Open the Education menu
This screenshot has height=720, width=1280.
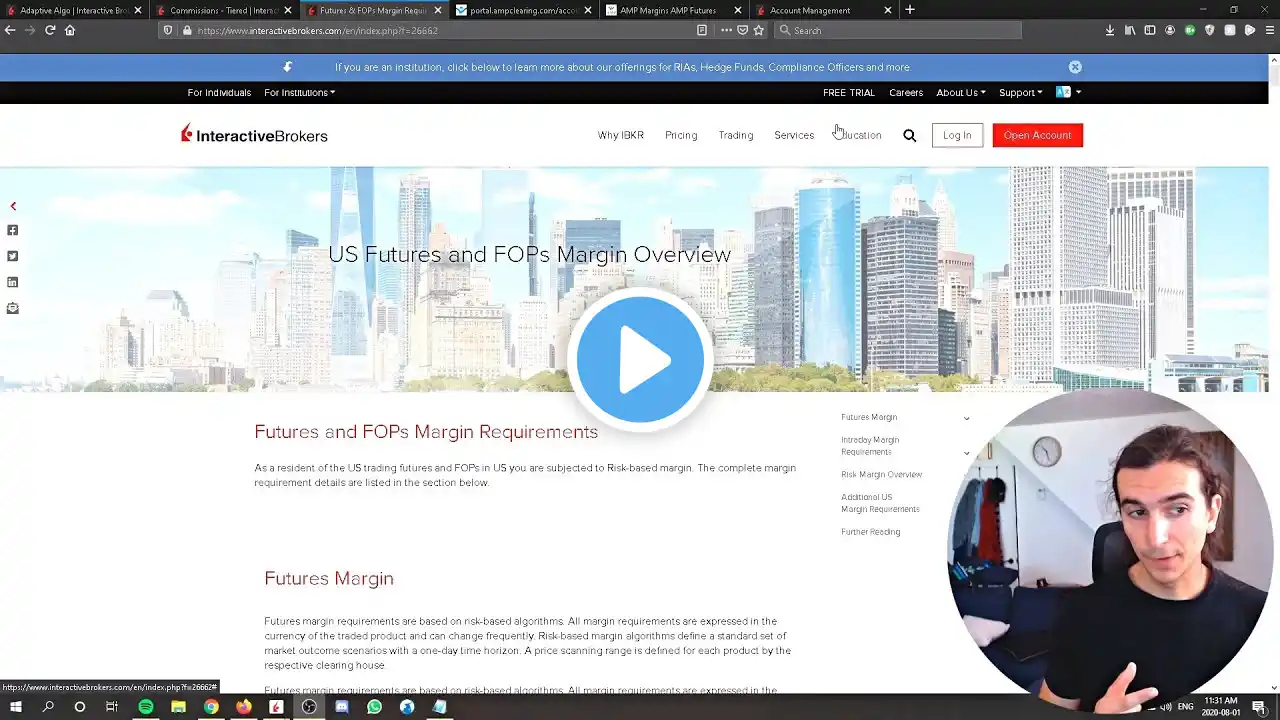(859, 135)
